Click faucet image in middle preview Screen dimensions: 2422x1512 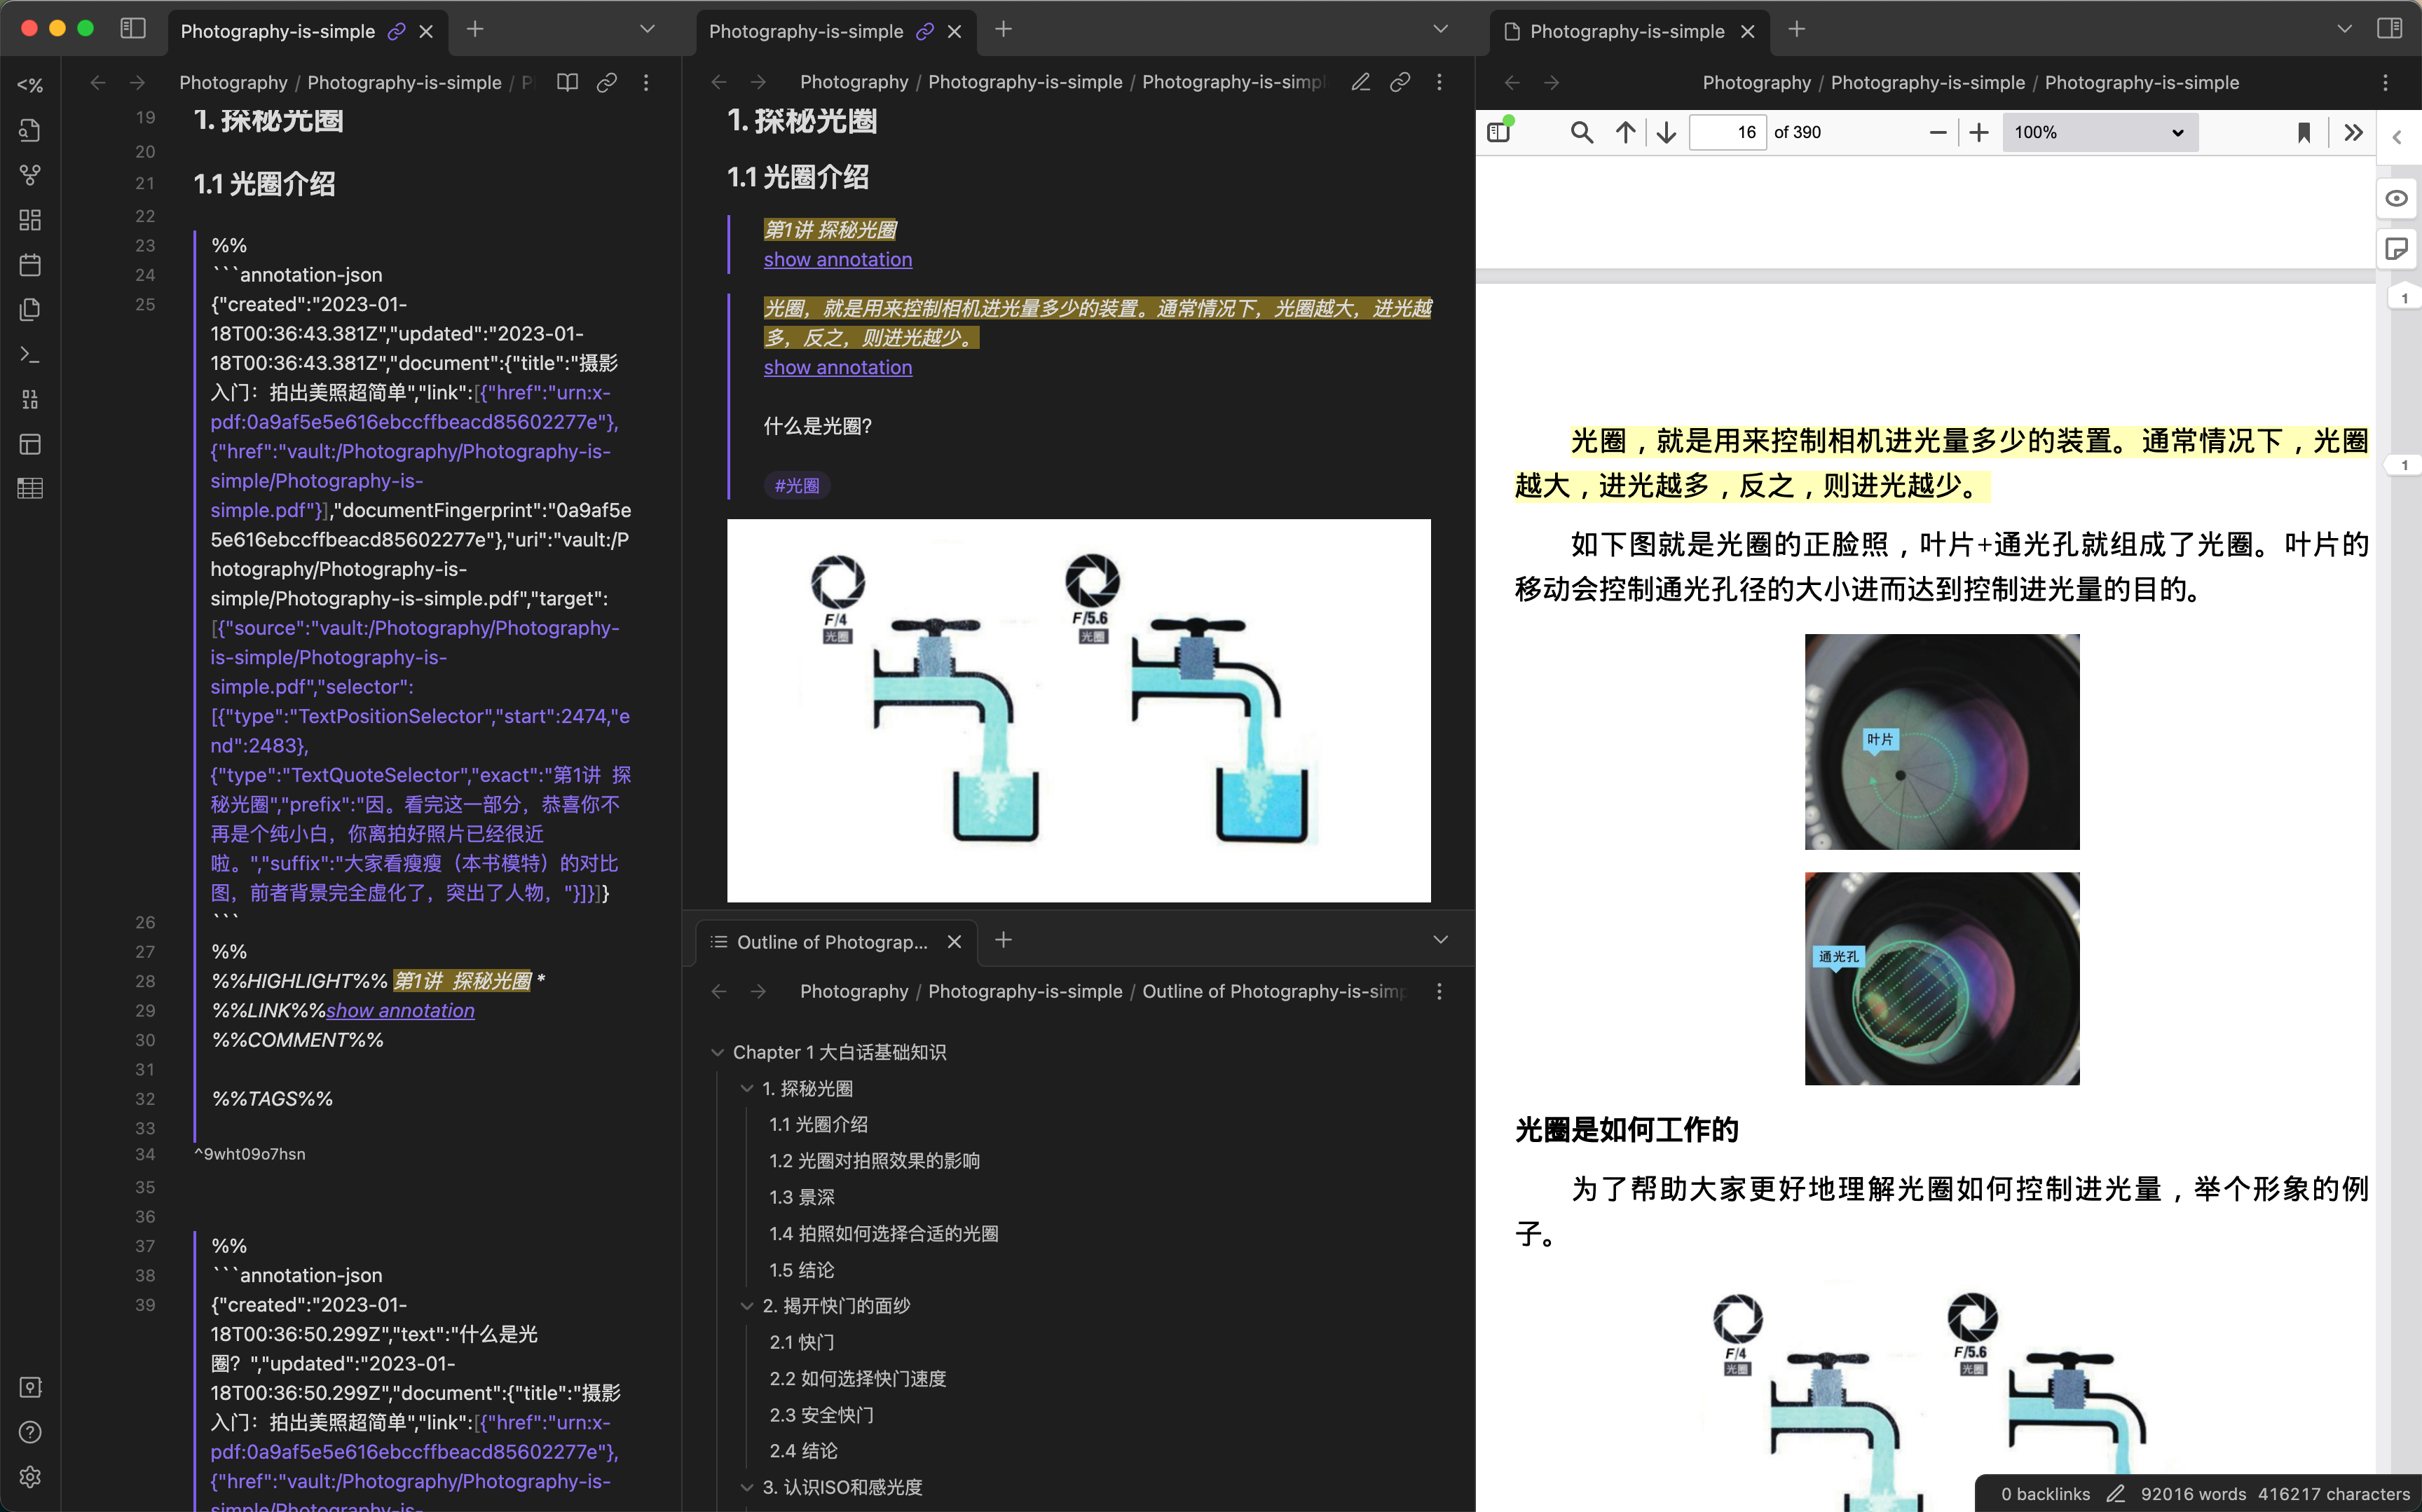click(x=1078, y=710)
